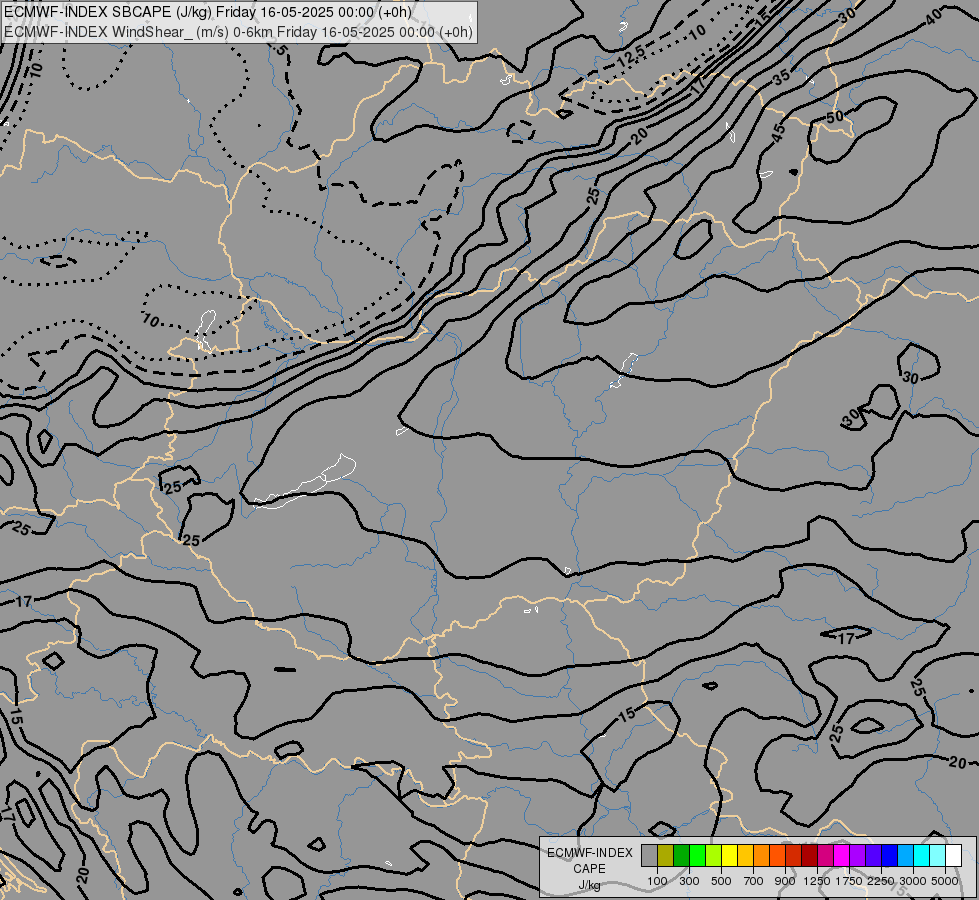Click the legend tick label 1250

tap(817, 881)
